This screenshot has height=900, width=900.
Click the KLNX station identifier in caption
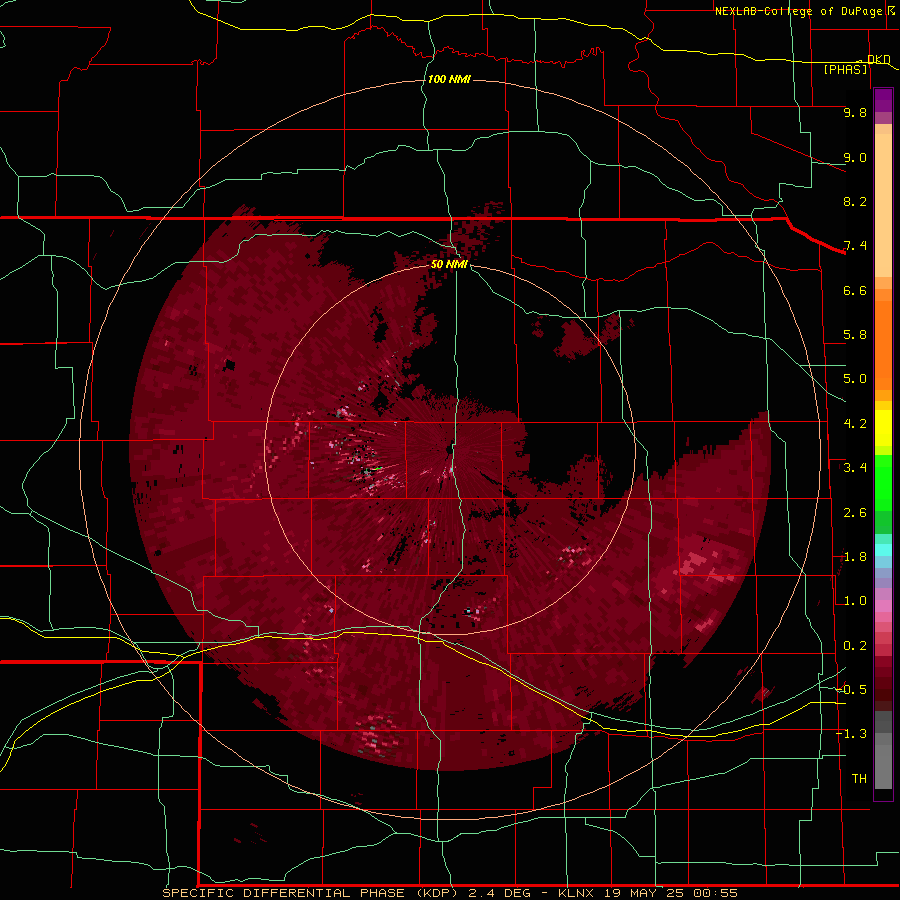577,893
